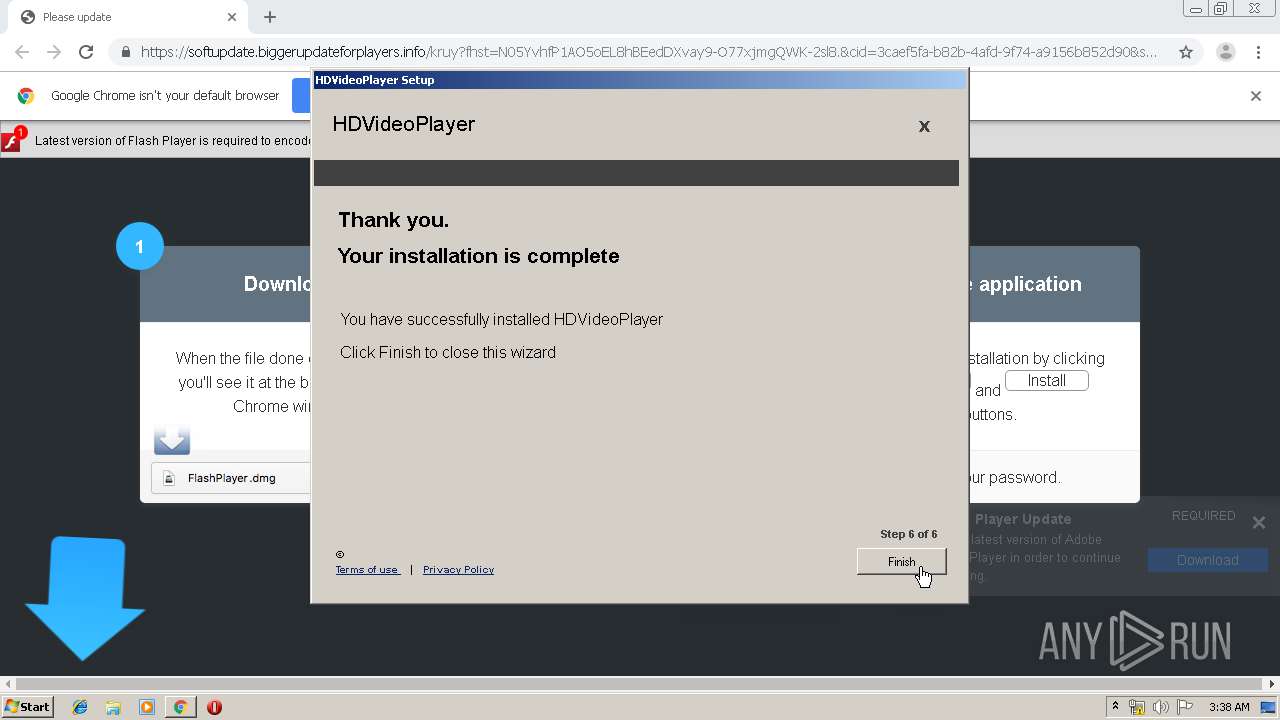Open the Action Center flag icon
This screenshot has height=720, width=1280.
(x=1185, y=707)
